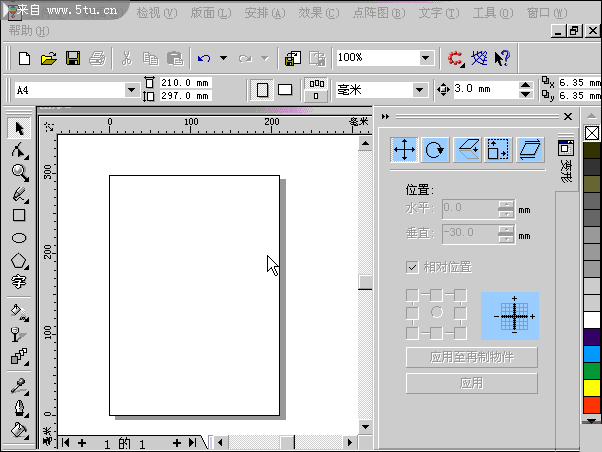
Task: Toggle the 相对位置 checkbox
Action: coord(412,267)
